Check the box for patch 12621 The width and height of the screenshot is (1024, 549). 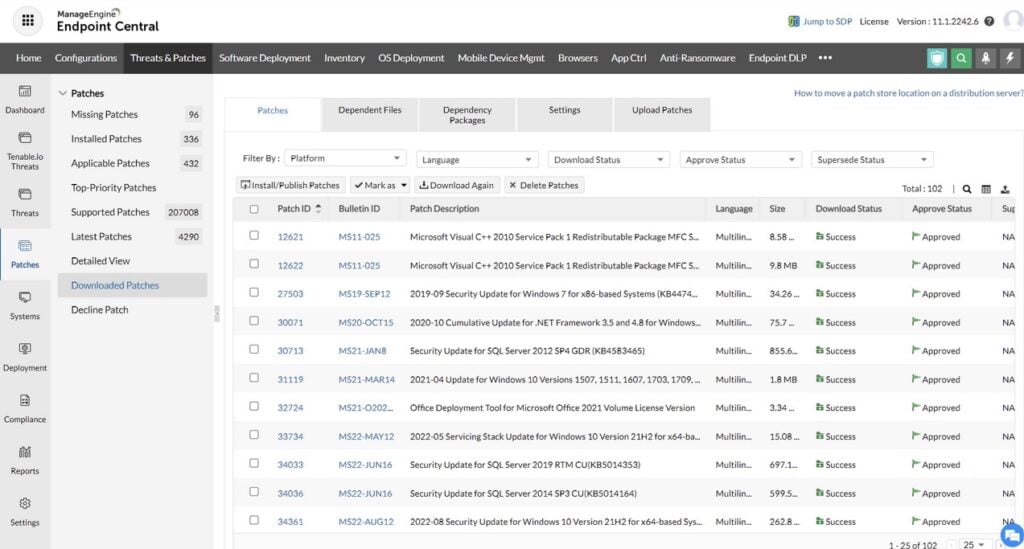pos(254,236)
